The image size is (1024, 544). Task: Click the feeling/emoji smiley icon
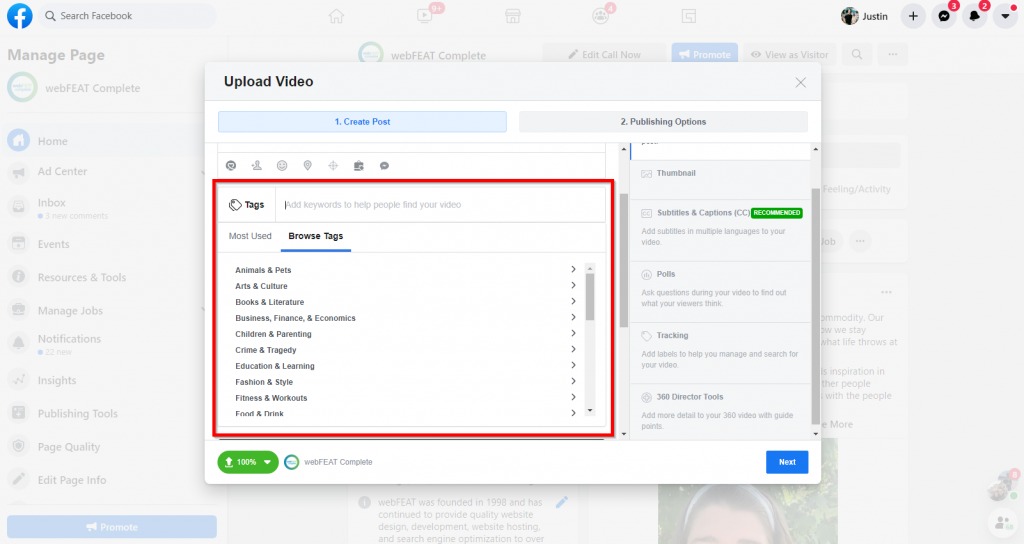click(282, 166)
